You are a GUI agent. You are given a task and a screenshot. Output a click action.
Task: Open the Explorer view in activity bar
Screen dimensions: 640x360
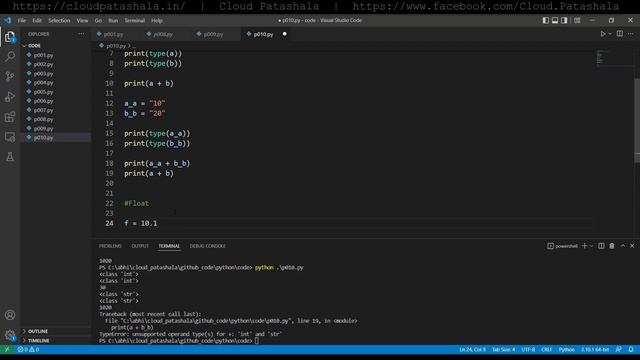click(10, 37)
